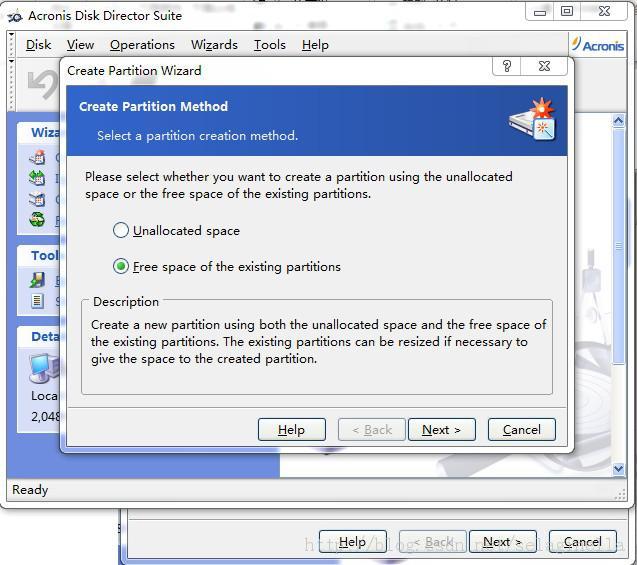Click the wizard disk and wand banner icon
This screenshot has height=565, width=637.
pos(532,120)
